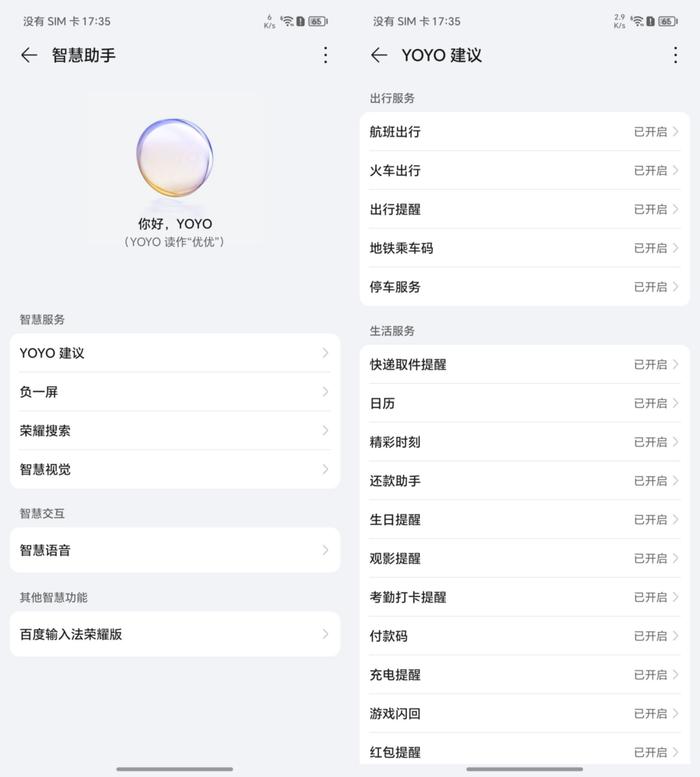Click Wi-Fi icon in right status bar
The image size is (700, 777).
638,21
